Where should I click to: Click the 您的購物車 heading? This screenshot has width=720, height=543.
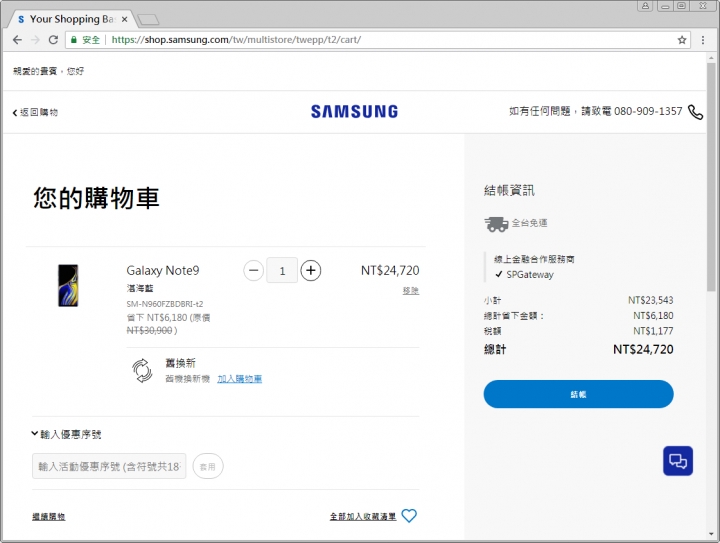pos(96,198)
